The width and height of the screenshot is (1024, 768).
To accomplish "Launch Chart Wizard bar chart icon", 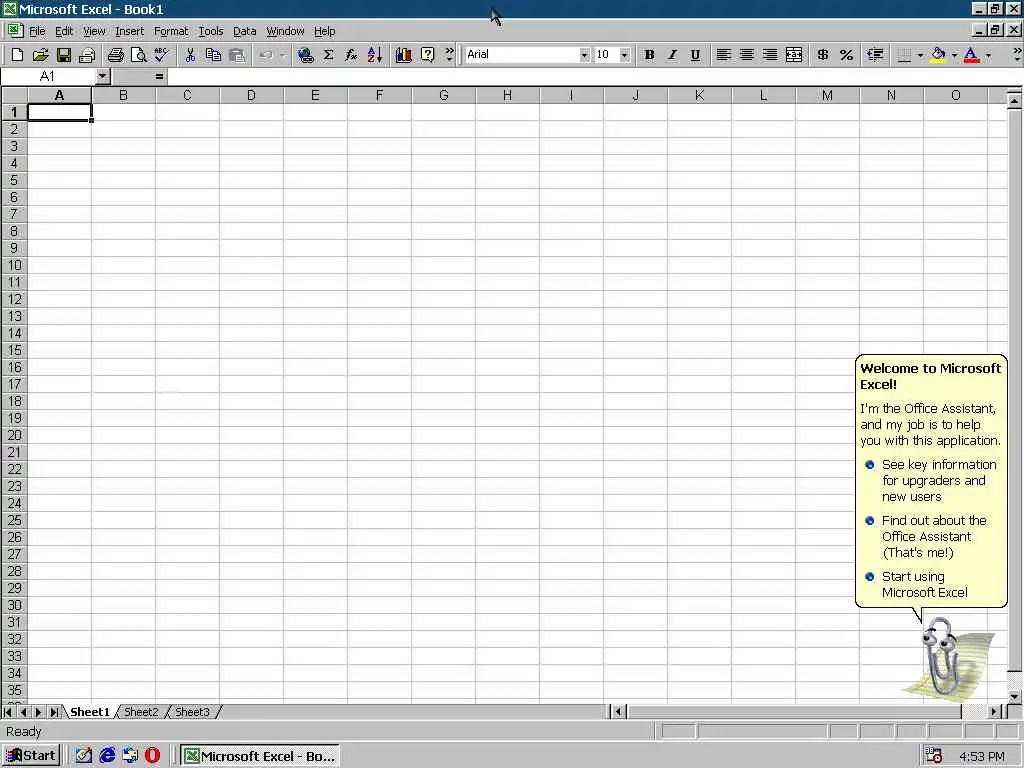I will tap(404, 56).
